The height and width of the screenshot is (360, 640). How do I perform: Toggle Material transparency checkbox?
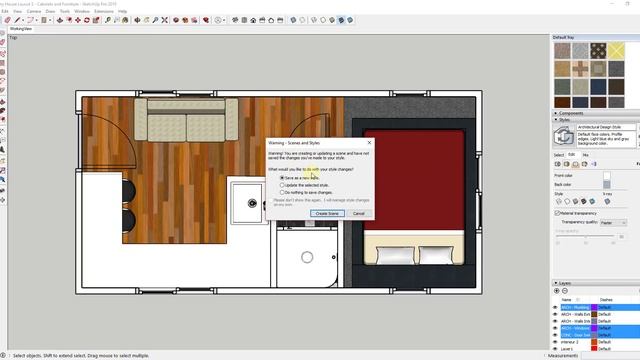557,213
